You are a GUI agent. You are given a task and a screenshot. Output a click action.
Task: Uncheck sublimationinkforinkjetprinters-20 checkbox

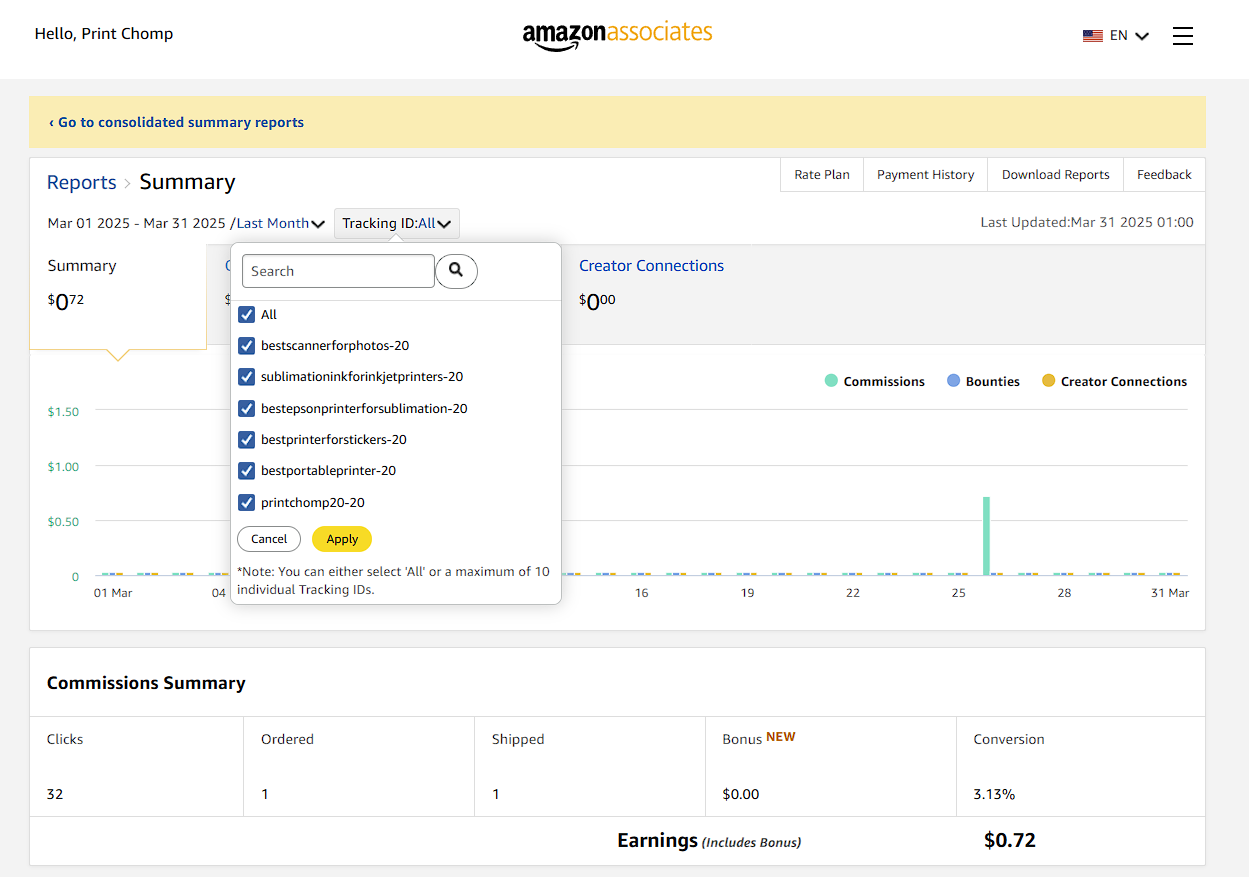click(x=246, y=377)
